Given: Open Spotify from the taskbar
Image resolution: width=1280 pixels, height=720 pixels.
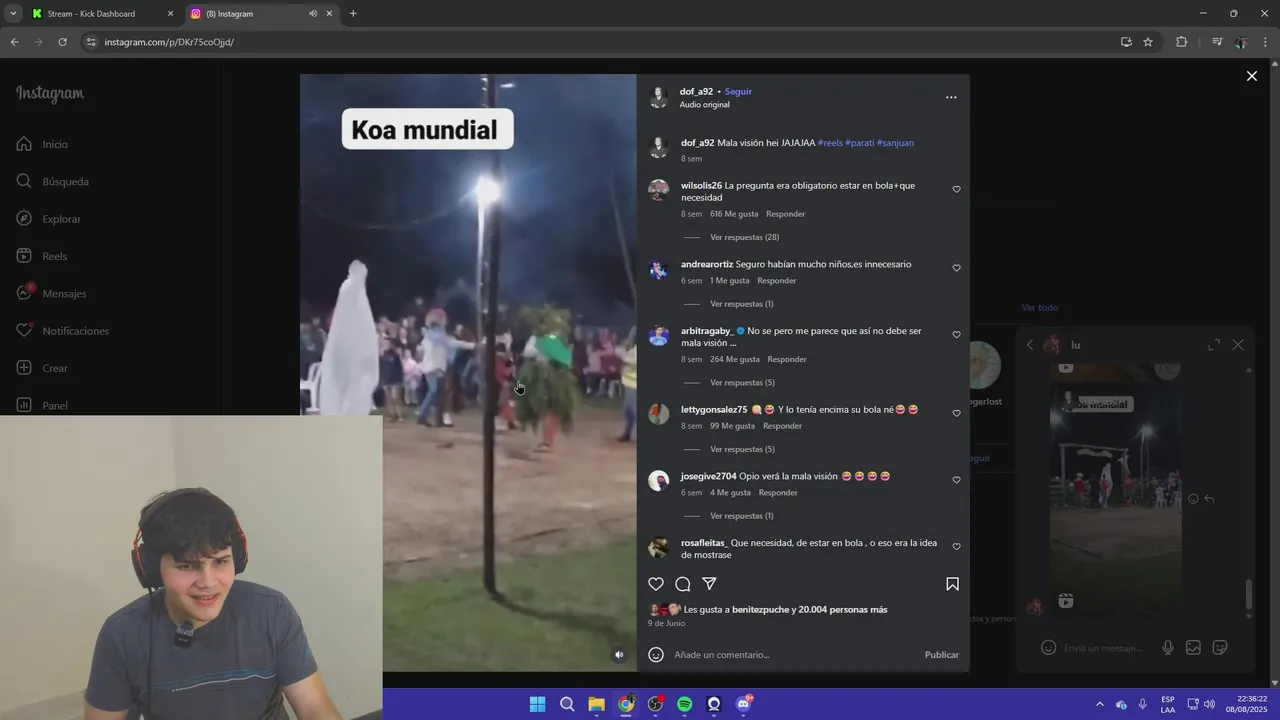Looking at the screenshot, I should [684, 704].
